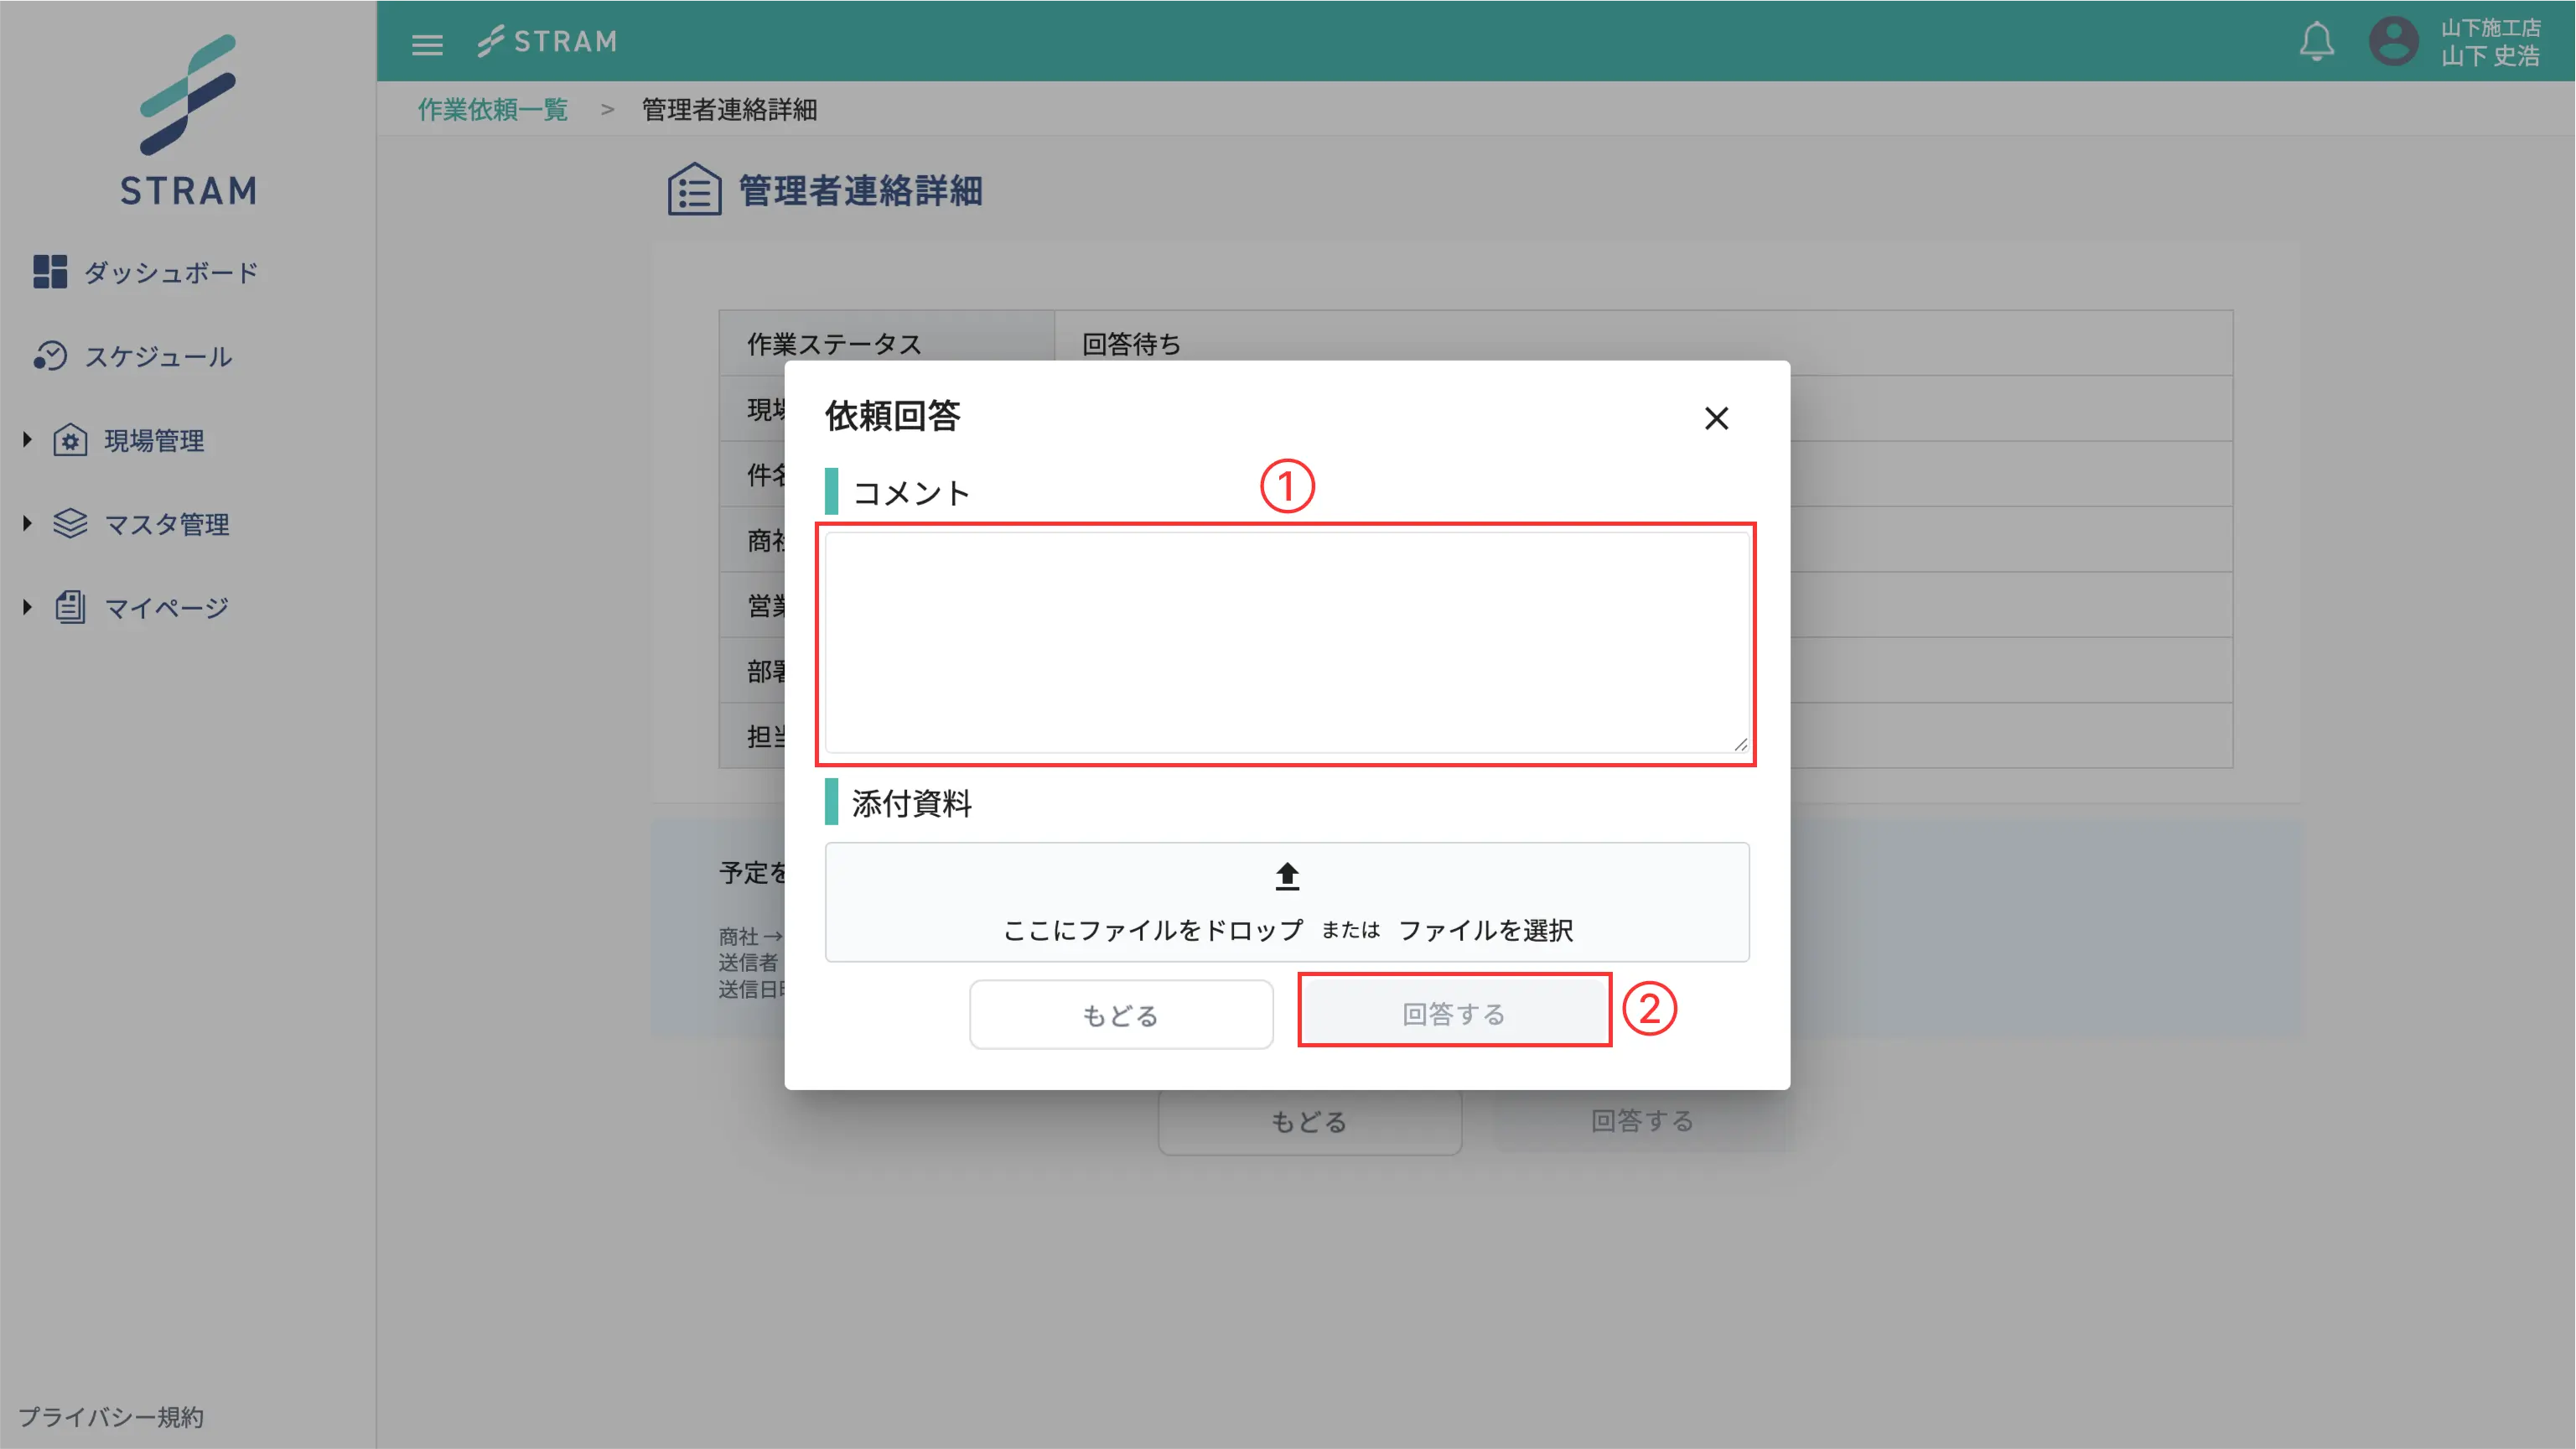Open the hamburger navigation menu
The image size is (2576, 1449).
(427, 44)
